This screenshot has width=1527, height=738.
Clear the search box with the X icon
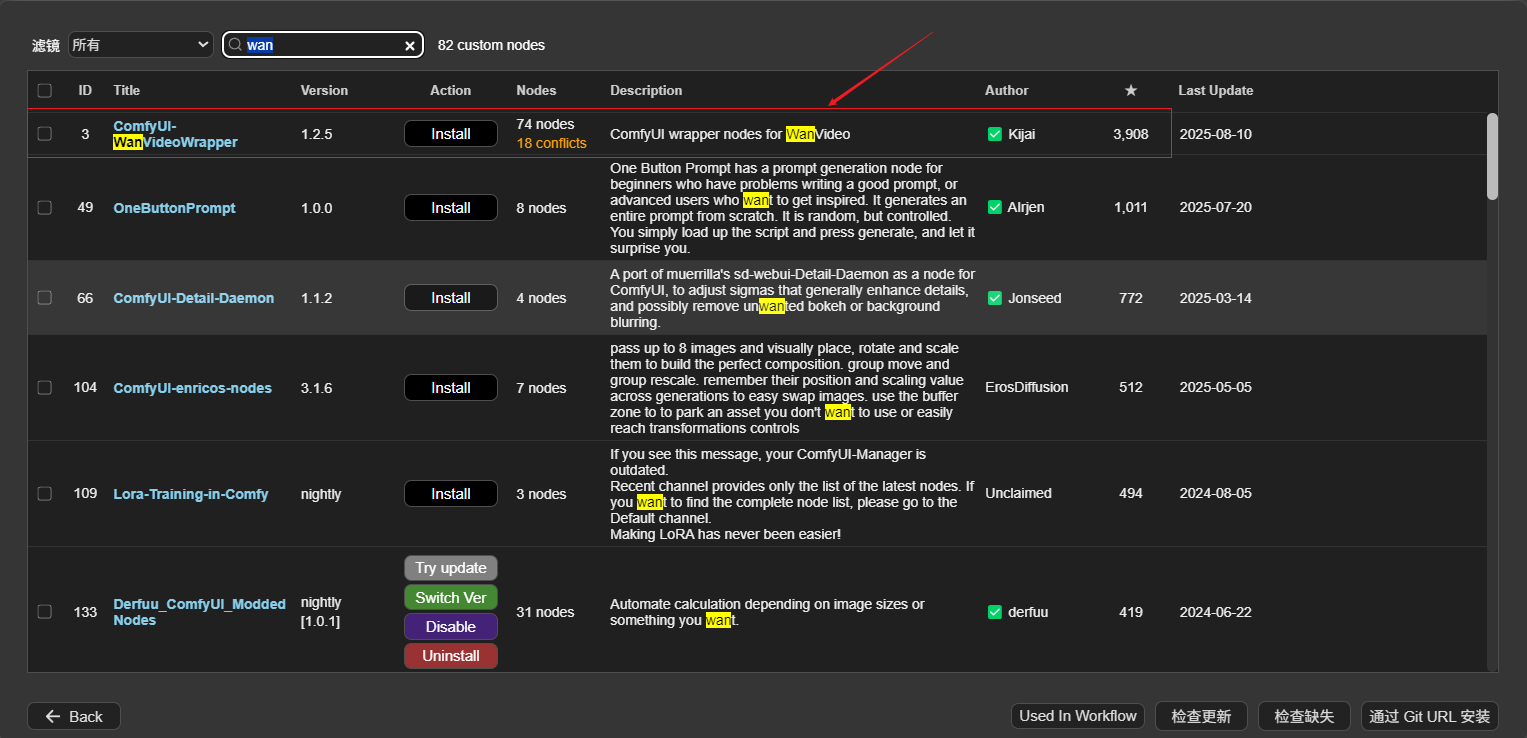410,46
